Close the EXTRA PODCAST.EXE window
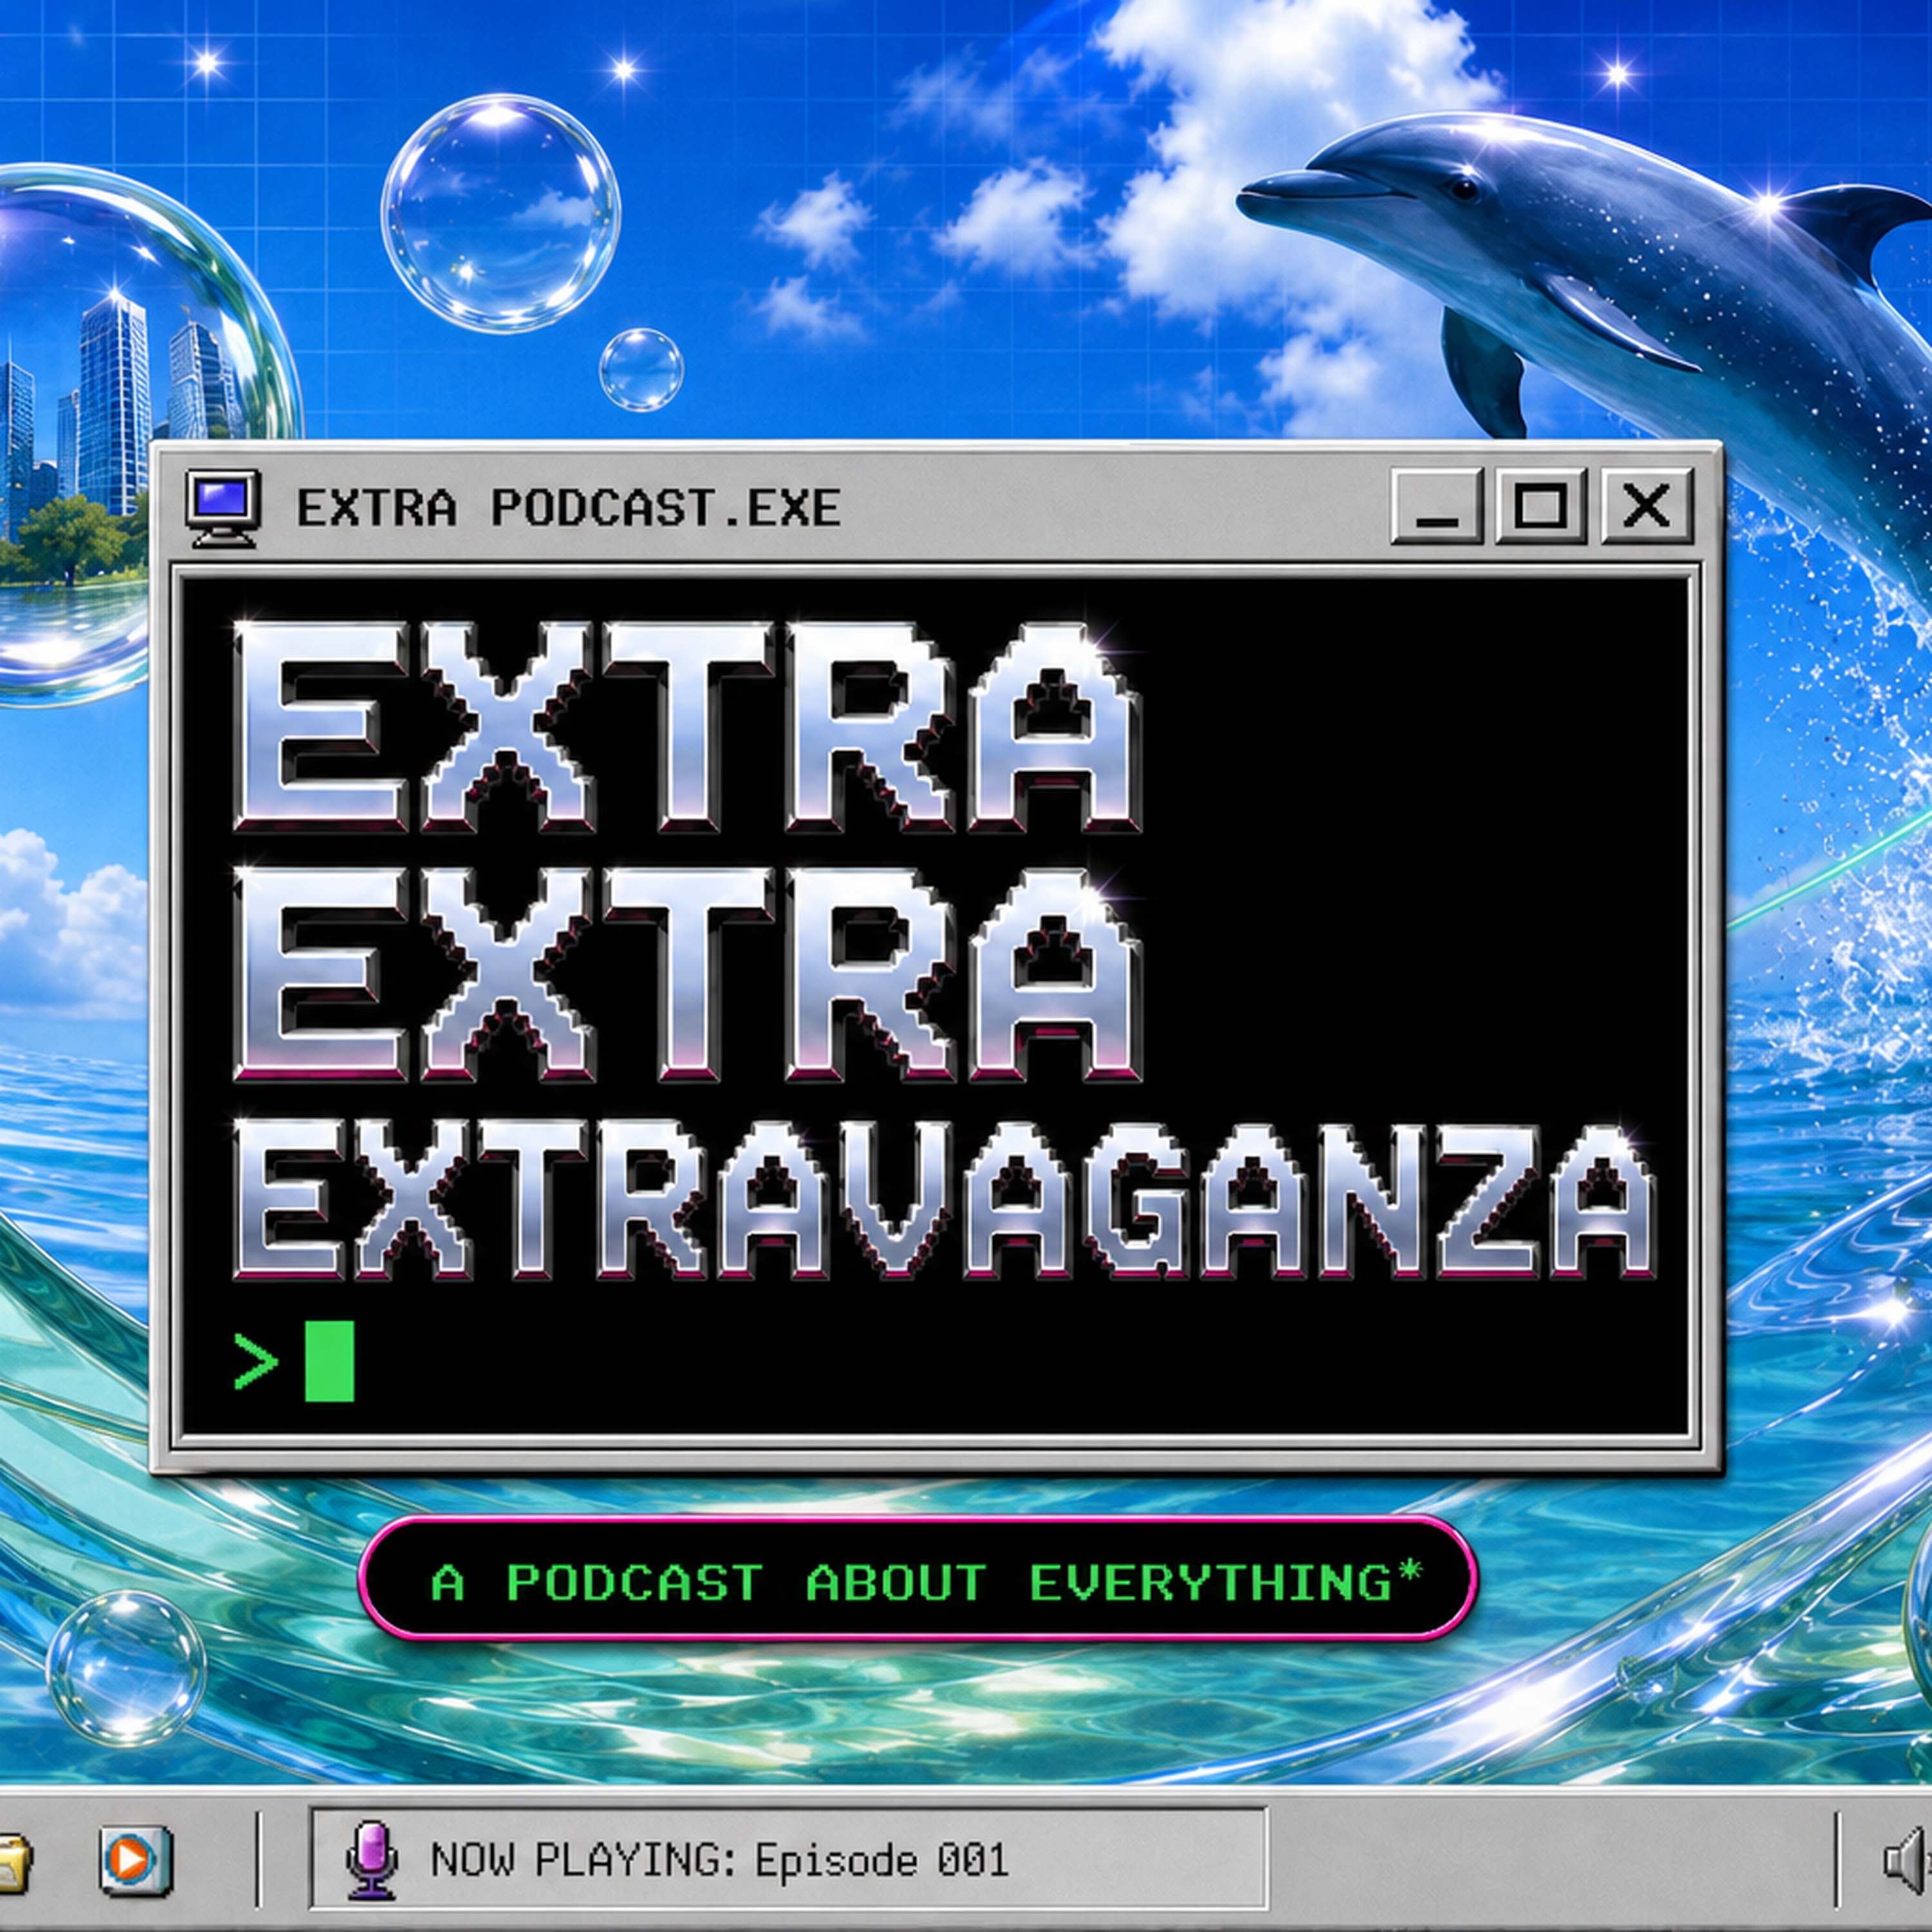 1647,506
